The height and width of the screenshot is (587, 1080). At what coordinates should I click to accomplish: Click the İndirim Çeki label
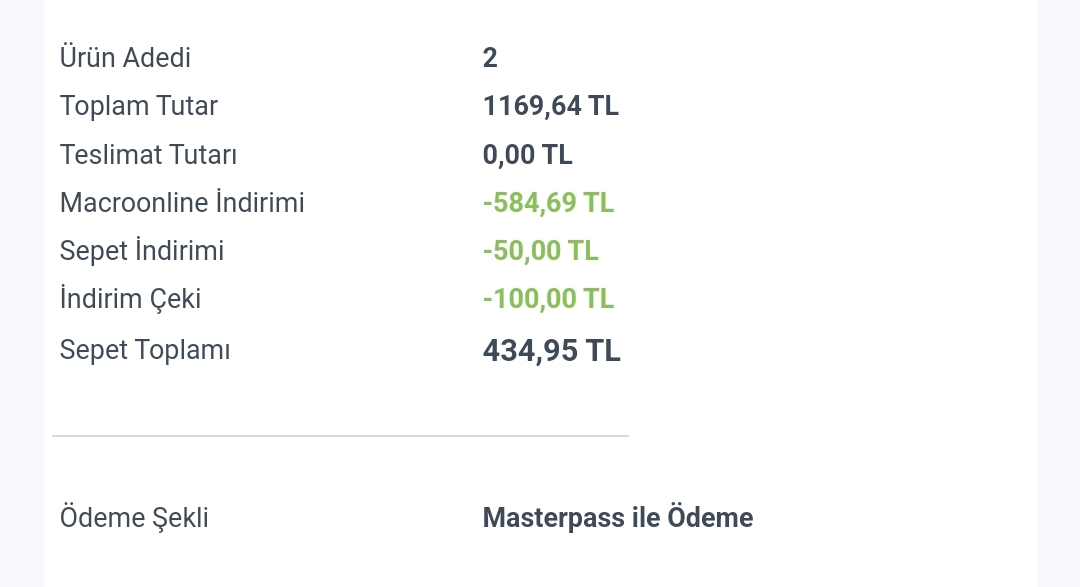click(130, 299)
